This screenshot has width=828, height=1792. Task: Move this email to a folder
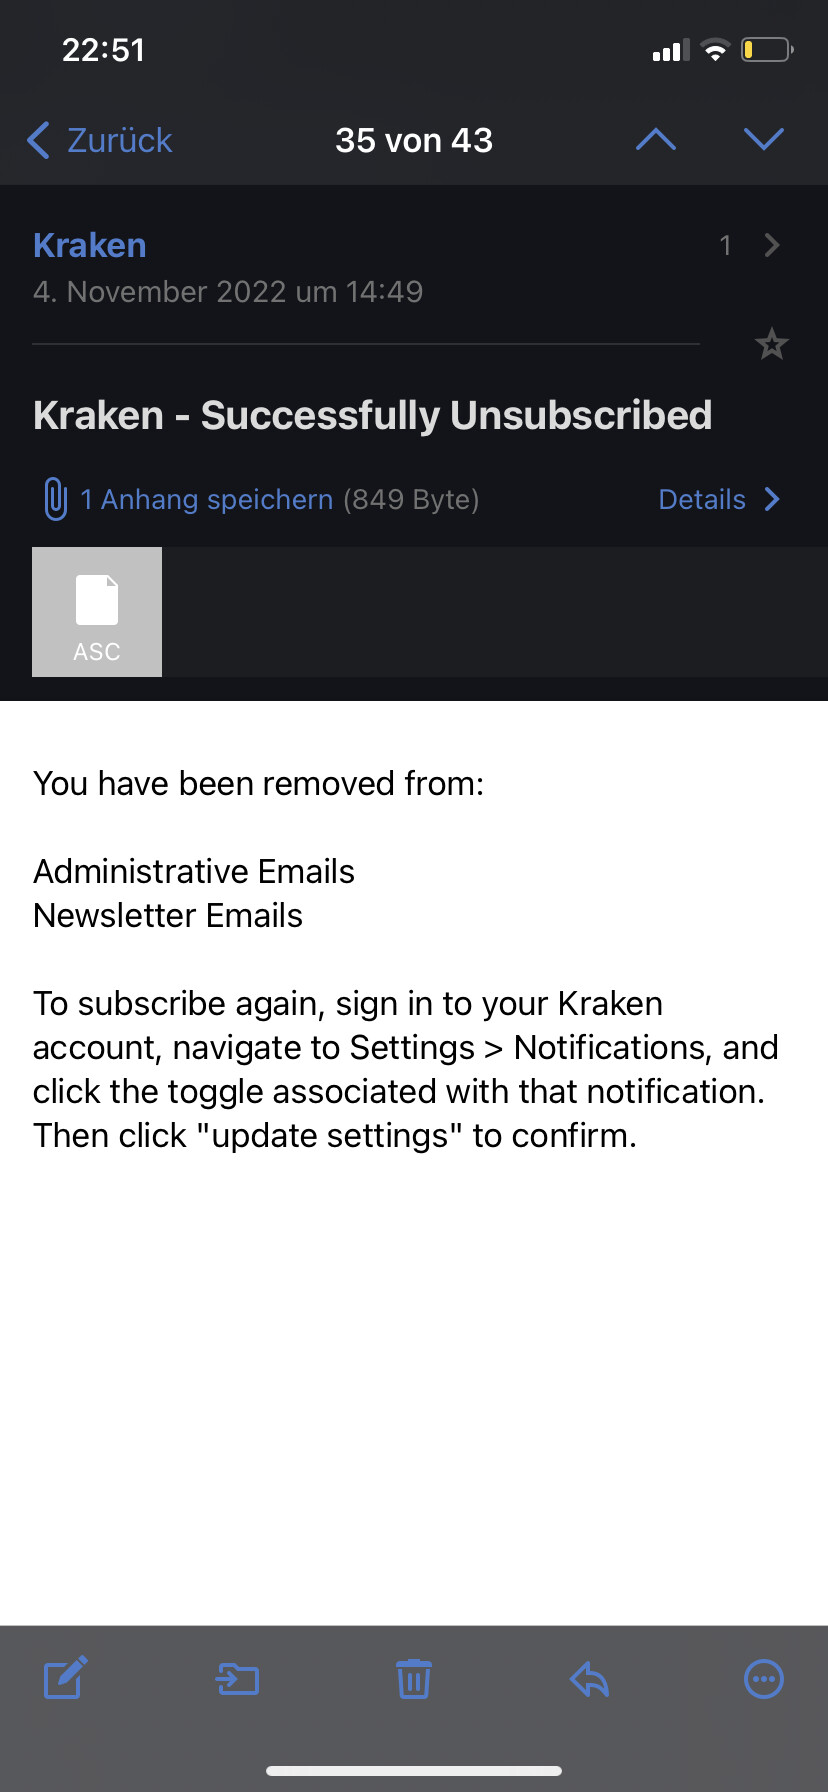pos(238,1679)
